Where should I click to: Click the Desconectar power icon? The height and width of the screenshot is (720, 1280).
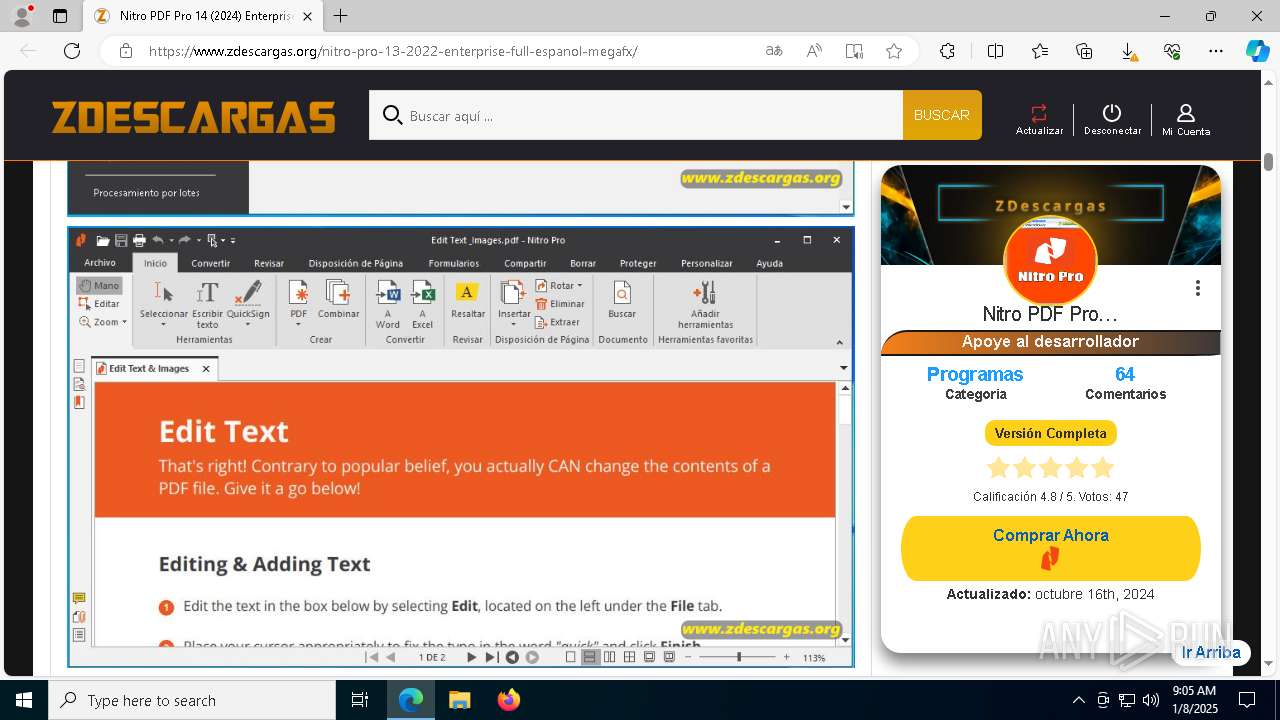[x=1112, y=113]
